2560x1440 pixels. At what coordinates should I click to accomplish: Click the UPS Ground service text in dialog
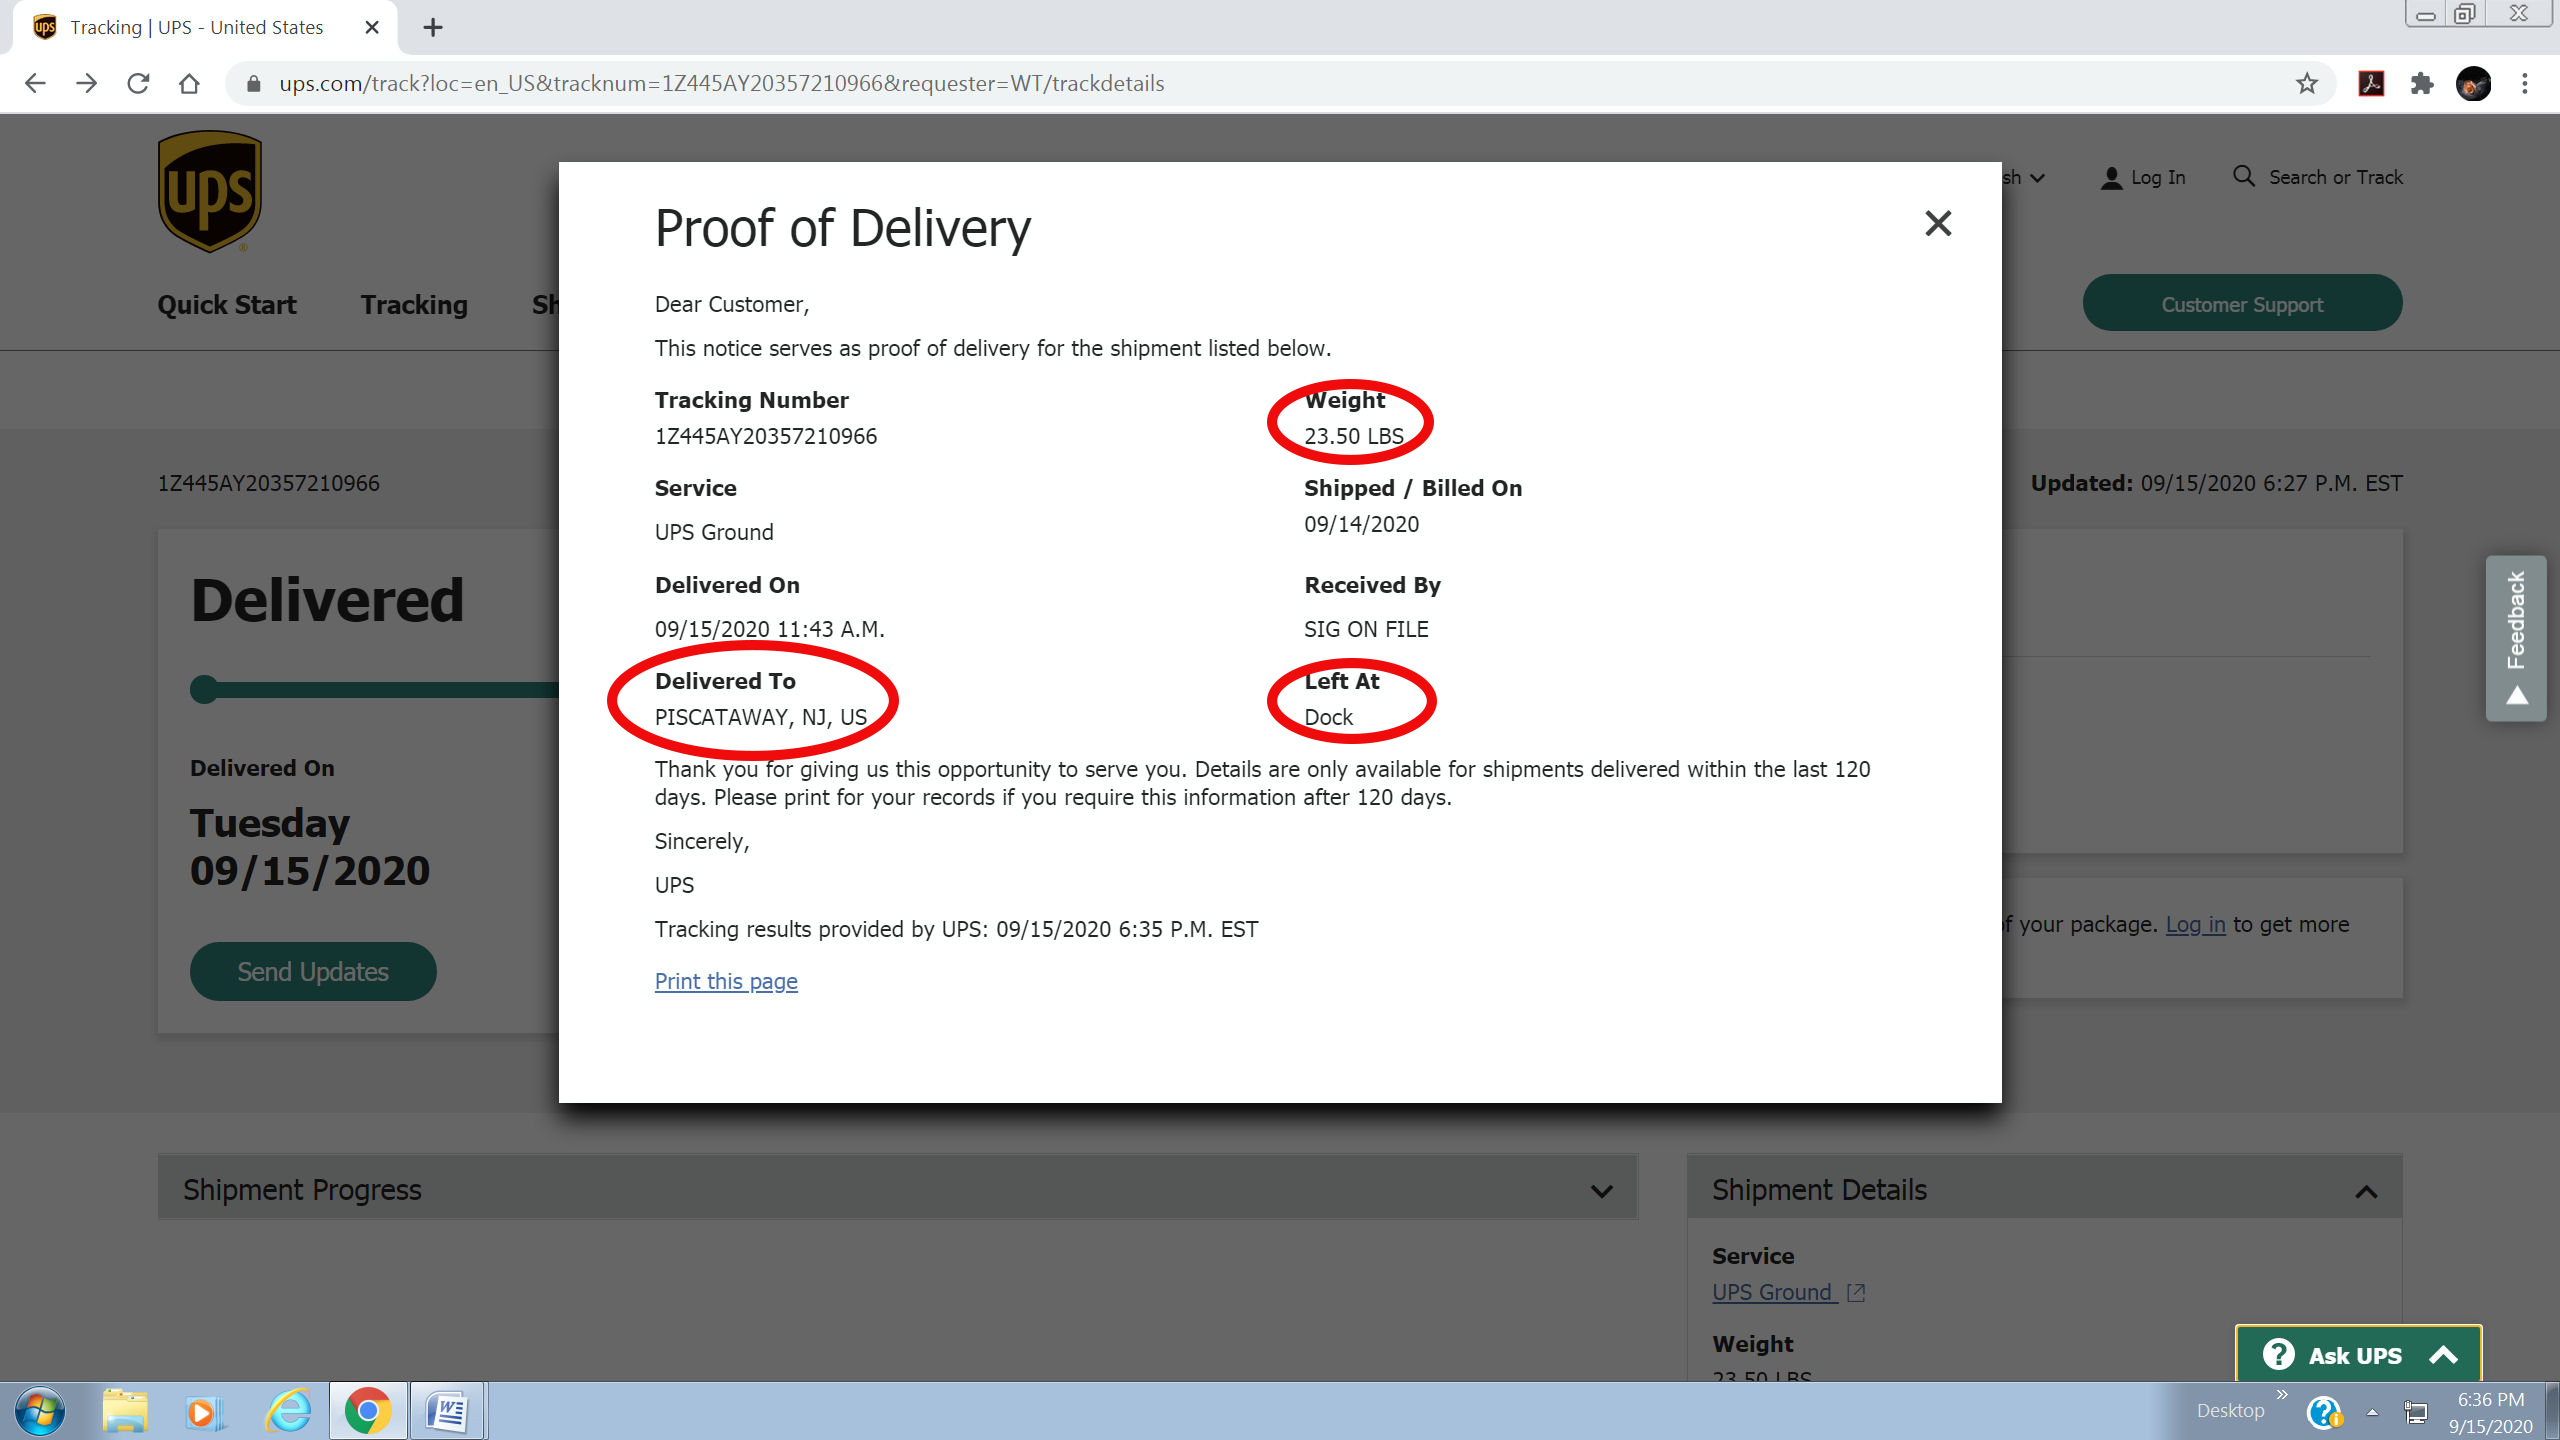[x=714, y=532]
